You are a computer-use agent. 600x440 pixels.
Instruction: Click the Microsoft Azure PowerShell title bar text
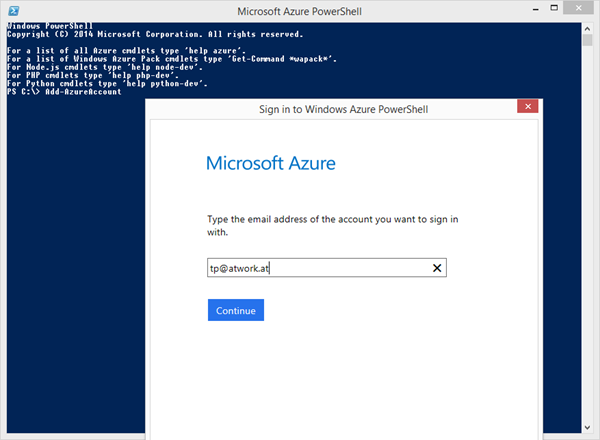300,12
